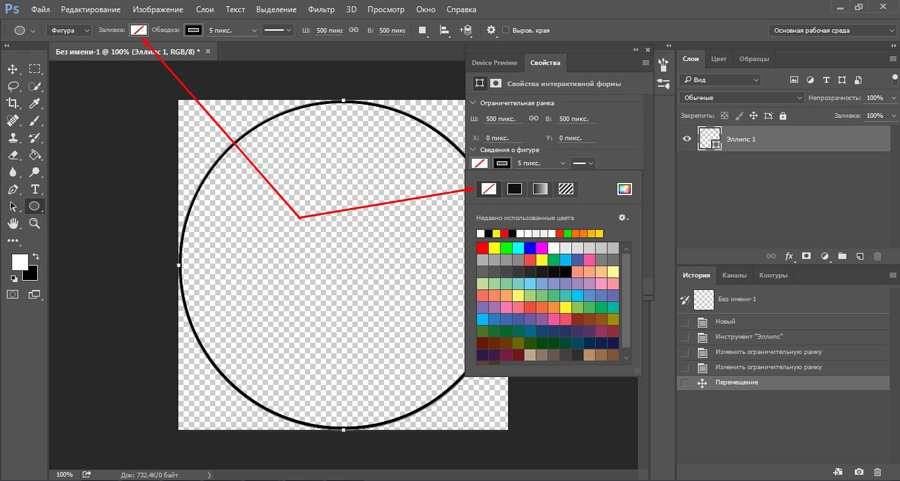Toggle the pixel layer filter icon

[x=794, y=80]
